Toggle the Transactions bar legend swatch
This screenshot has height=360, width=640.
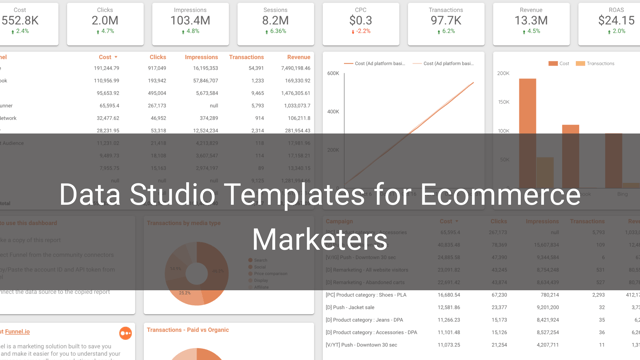(x=580, y=63)
